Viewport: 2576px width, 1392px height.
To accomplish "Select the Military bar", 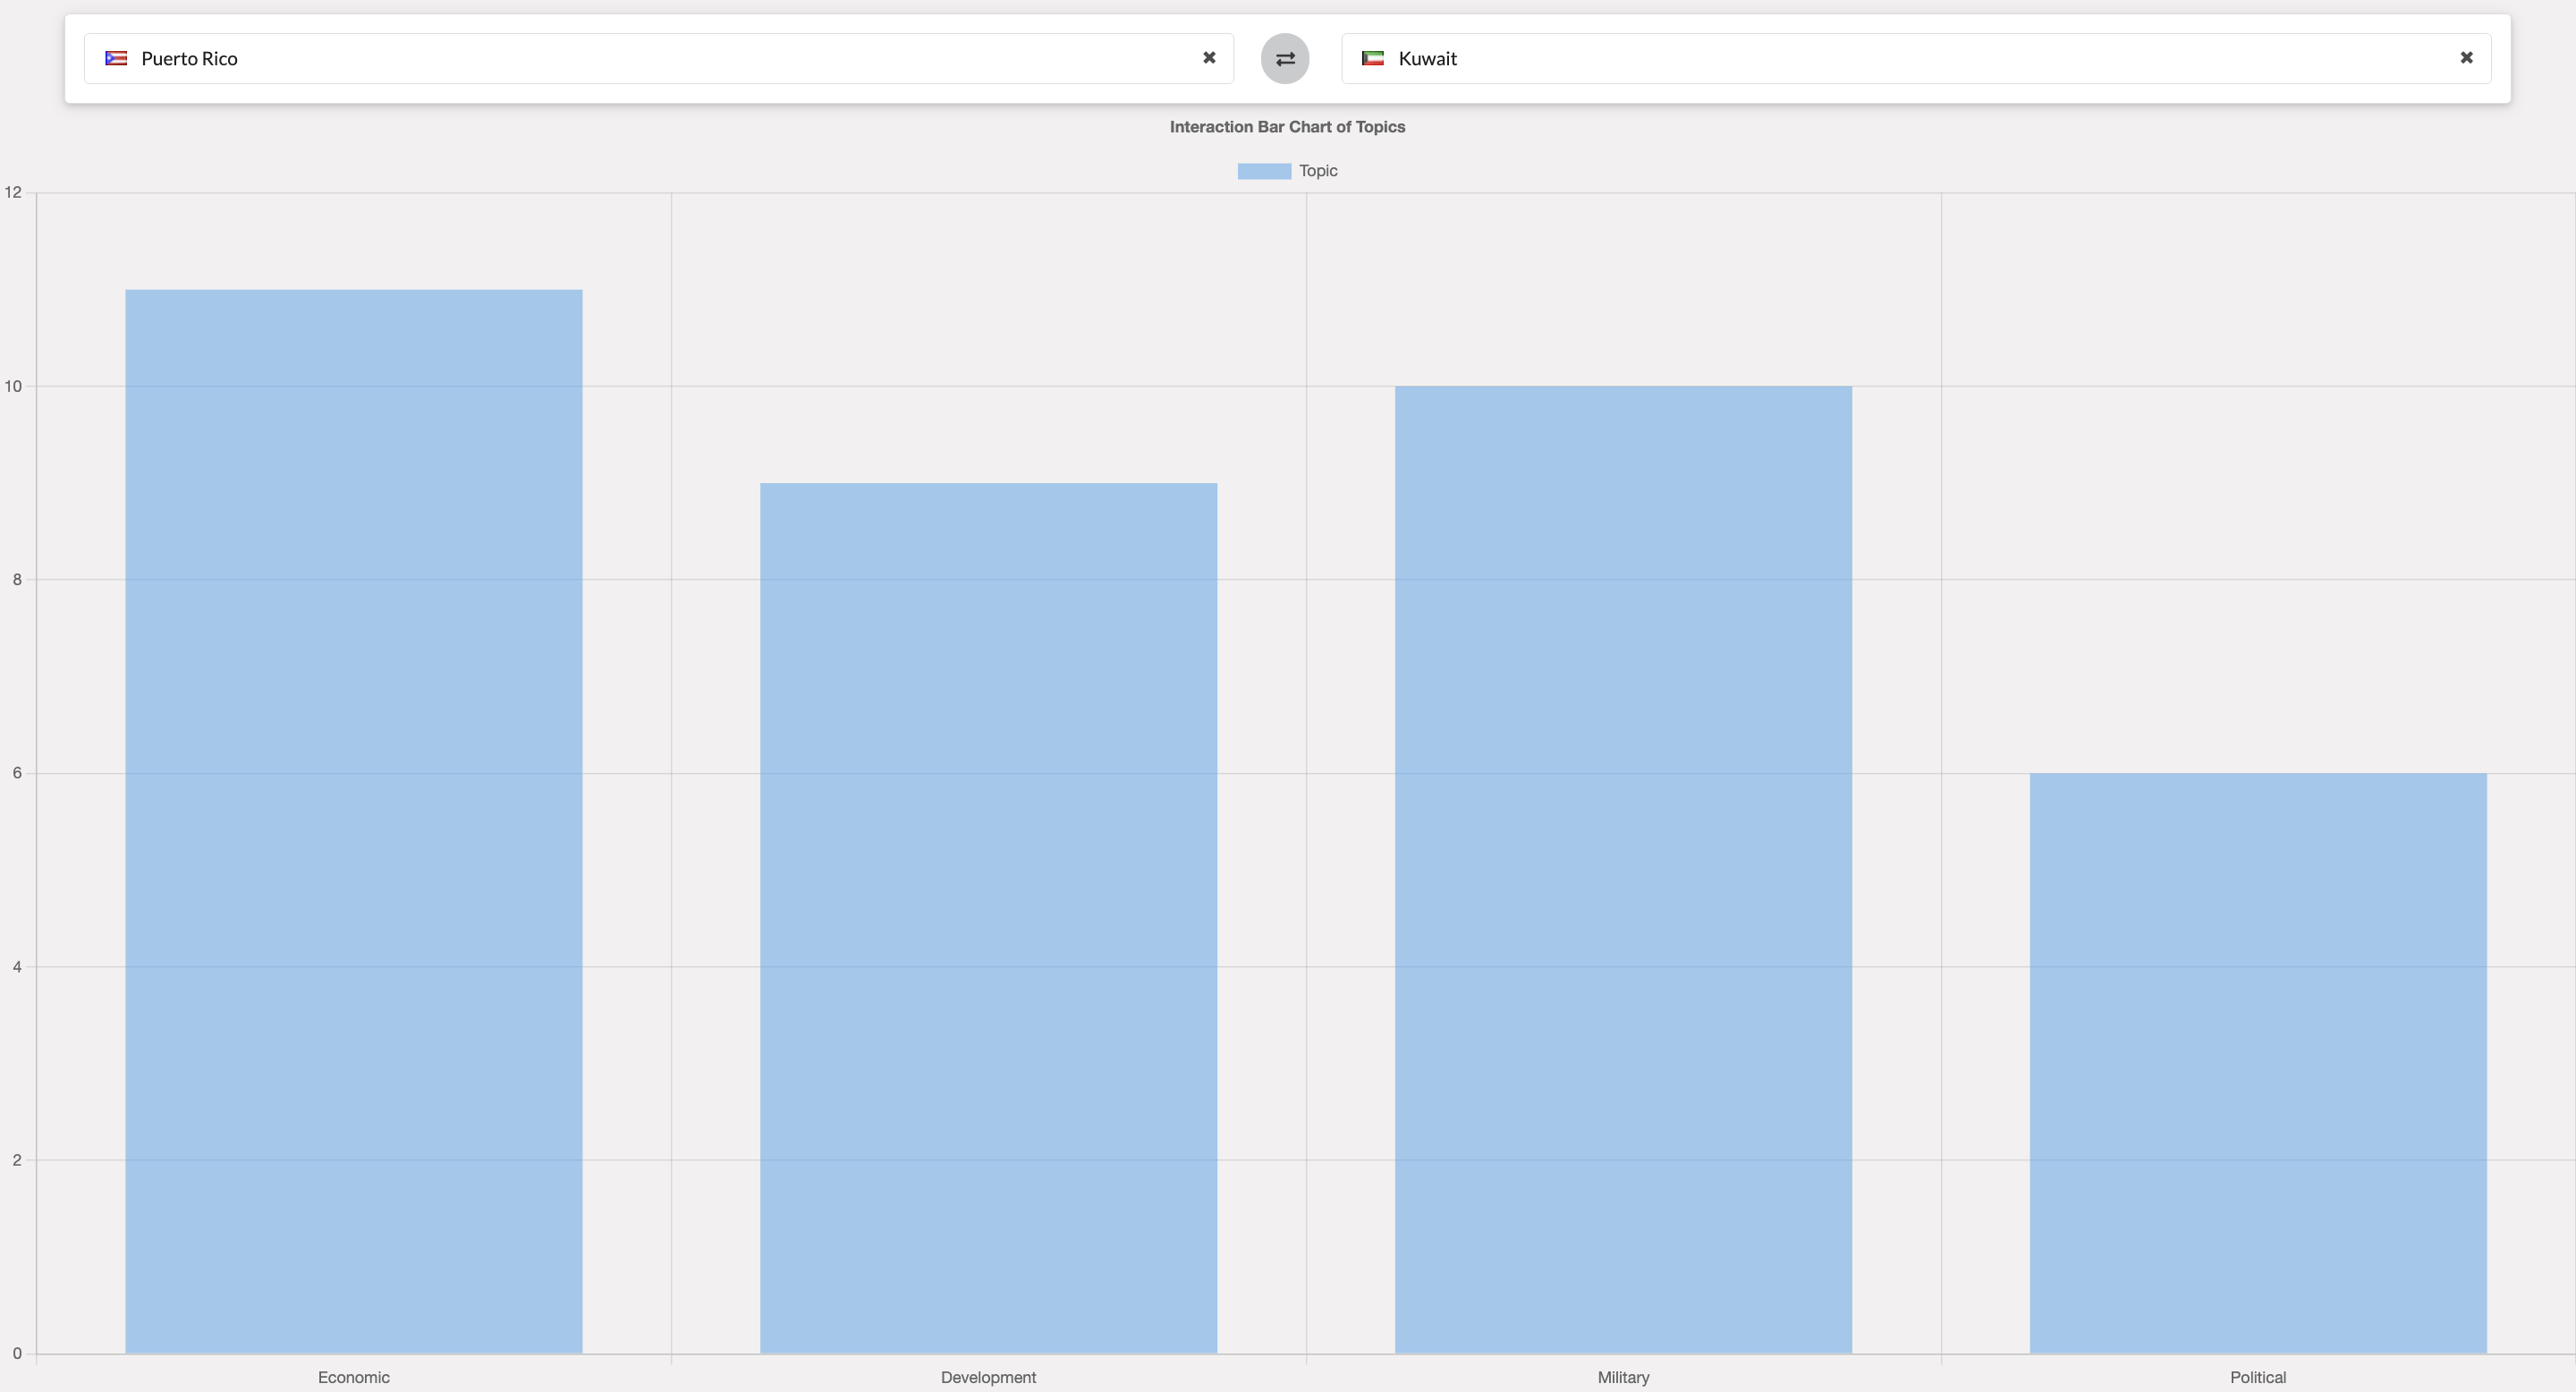I will coord(1623,870).
